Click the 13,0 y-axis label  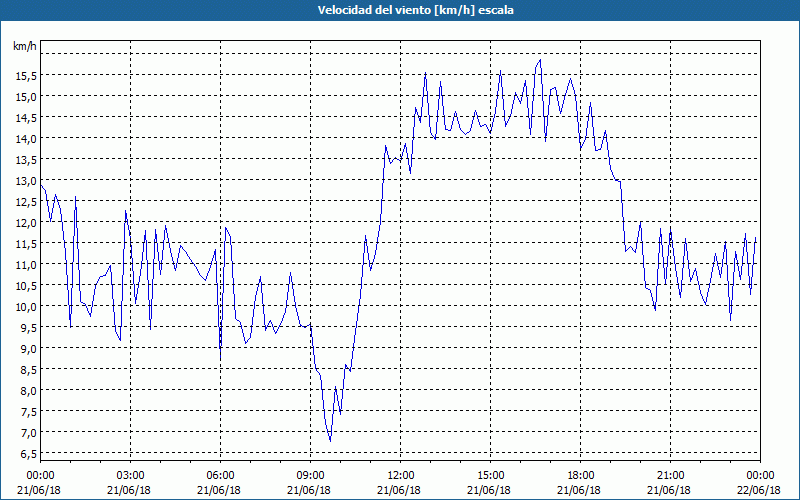pyautogui.click(x=26, y=181)
